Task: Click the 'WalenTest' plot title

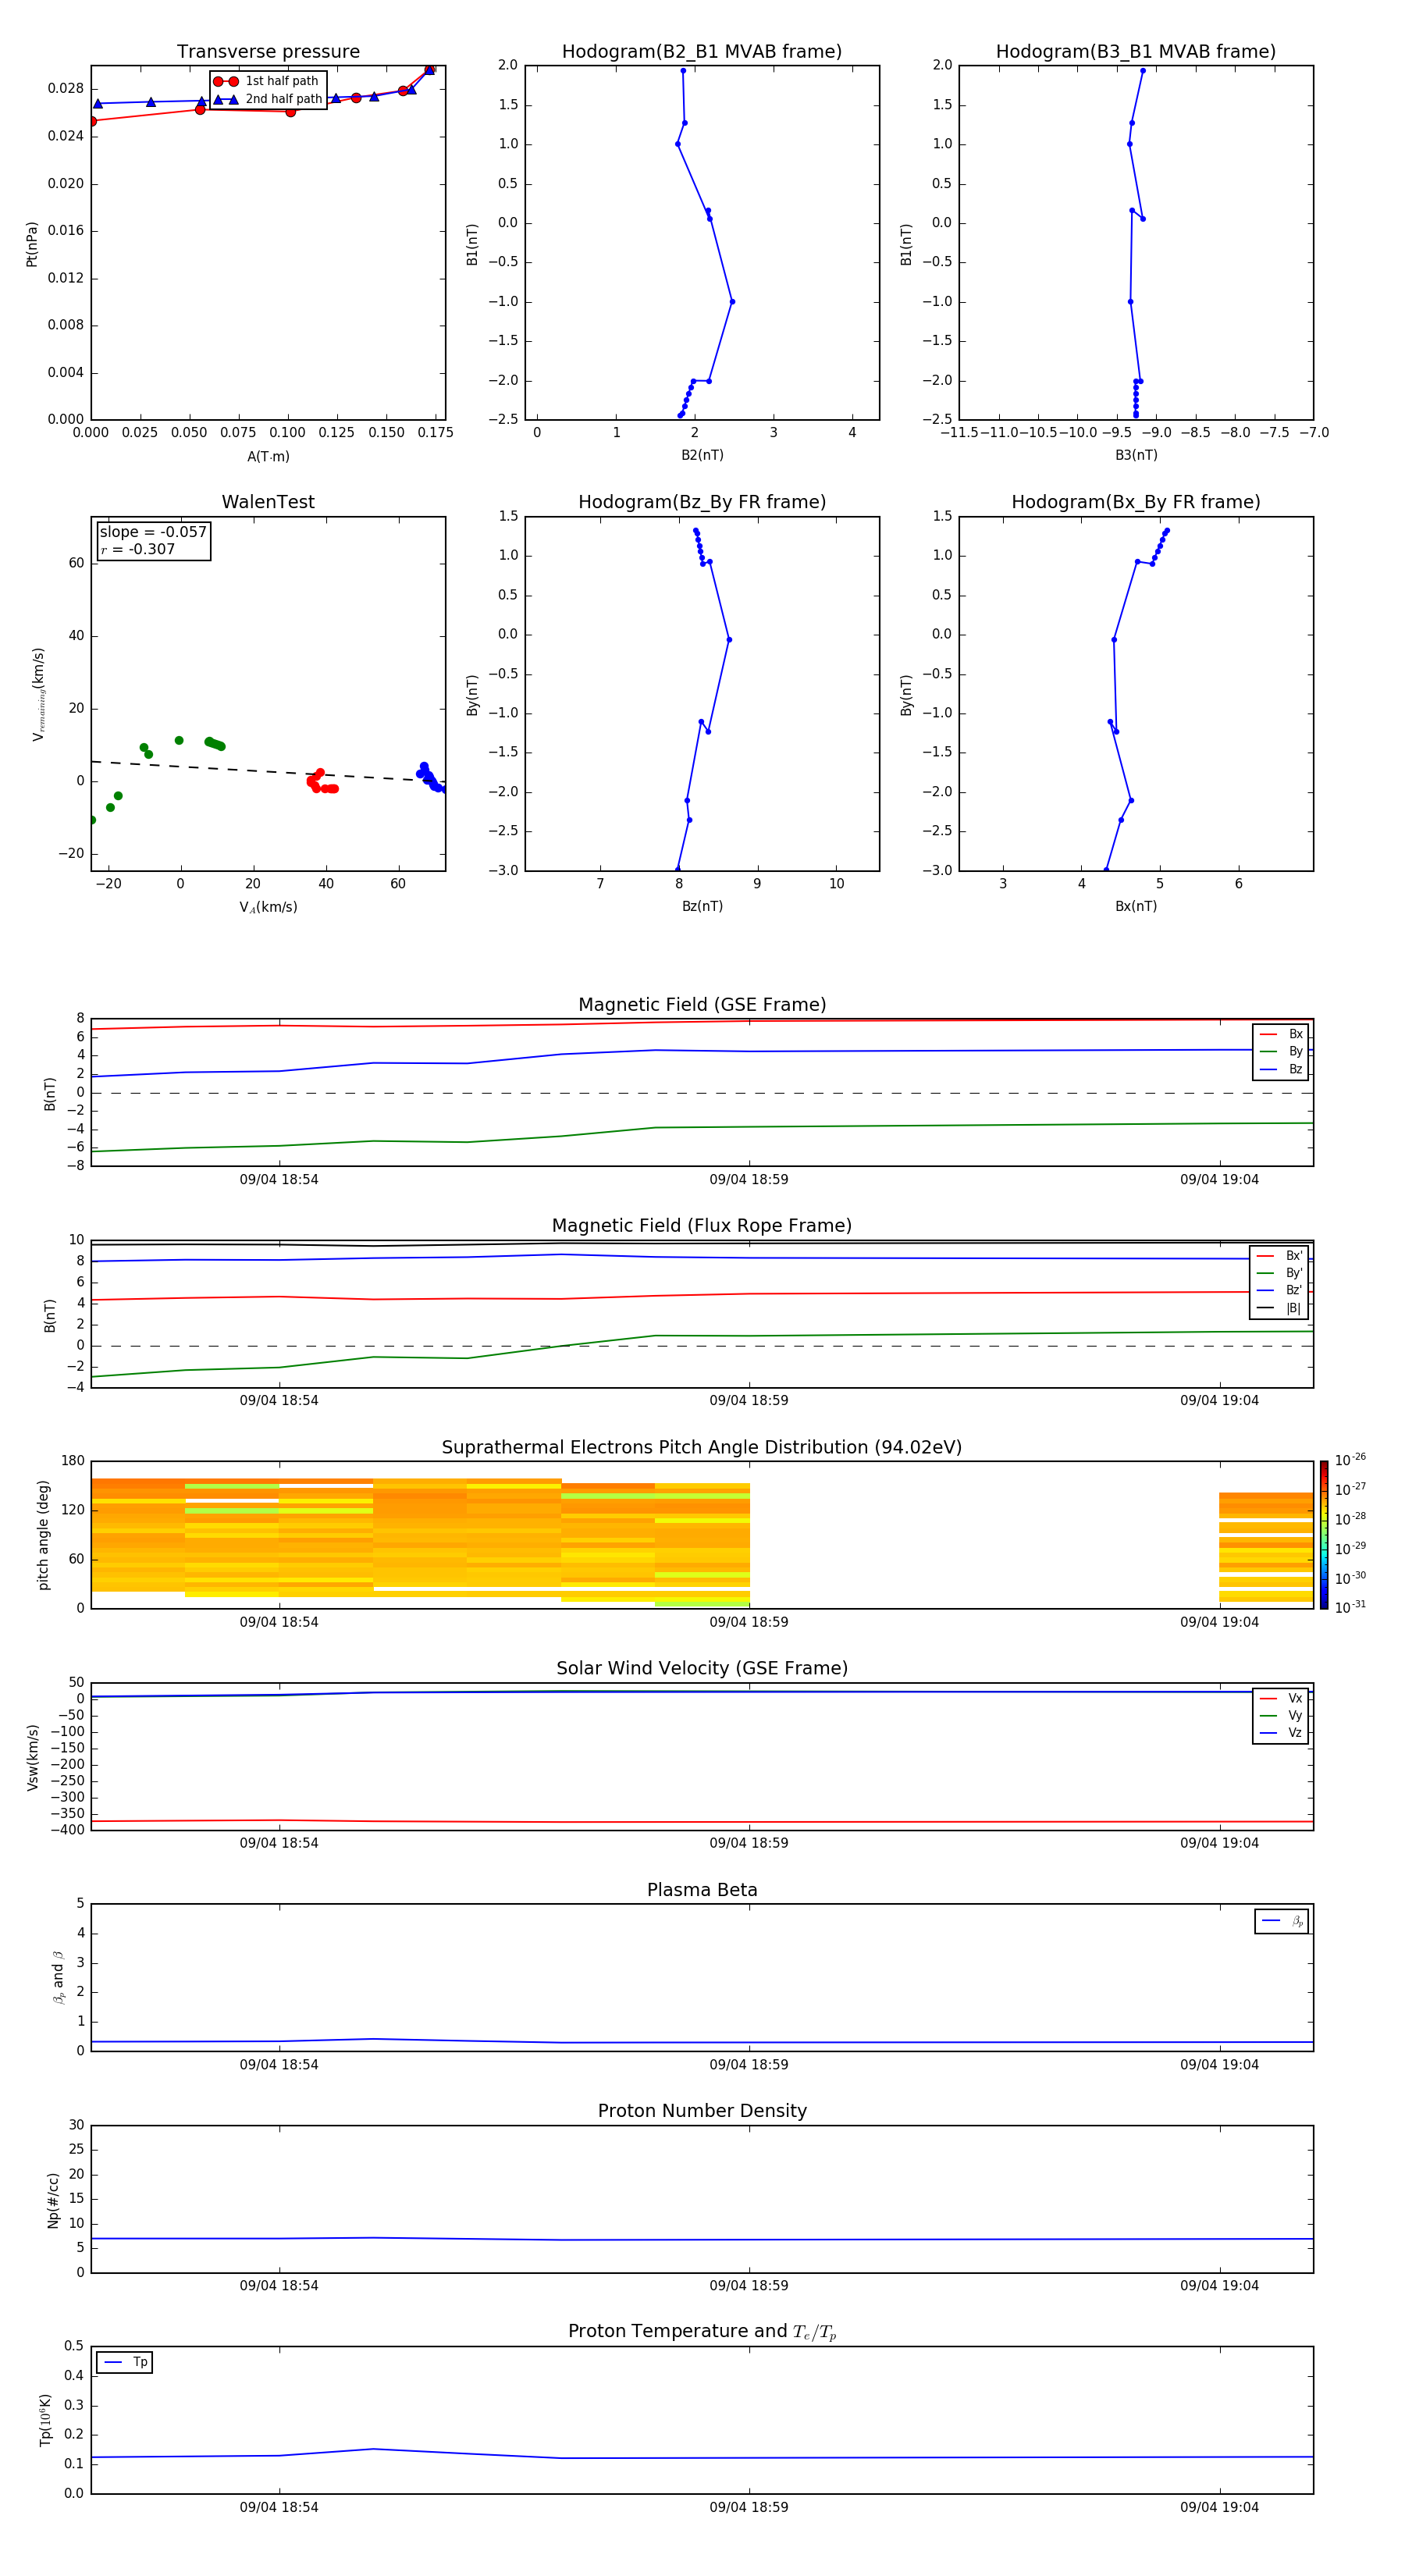Action: click(268, 502)
